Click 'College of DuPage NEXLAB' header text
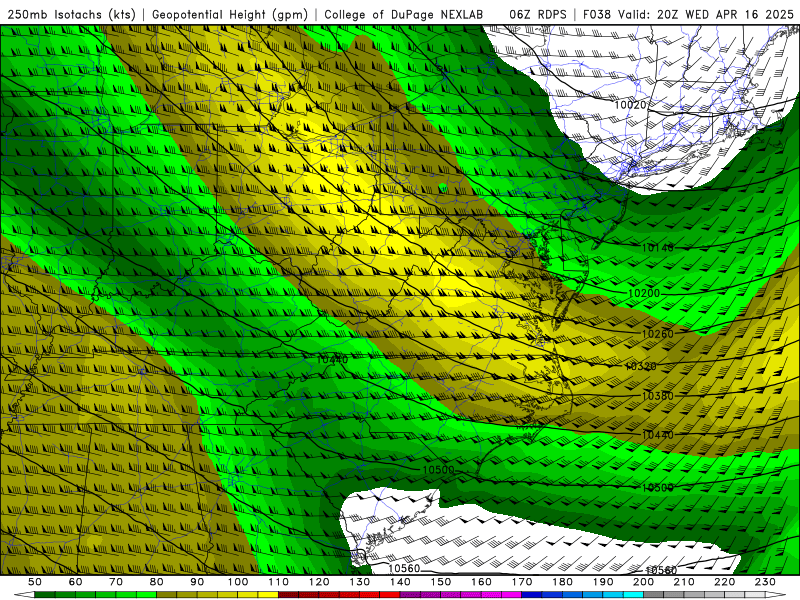 (x=404, y=14)
